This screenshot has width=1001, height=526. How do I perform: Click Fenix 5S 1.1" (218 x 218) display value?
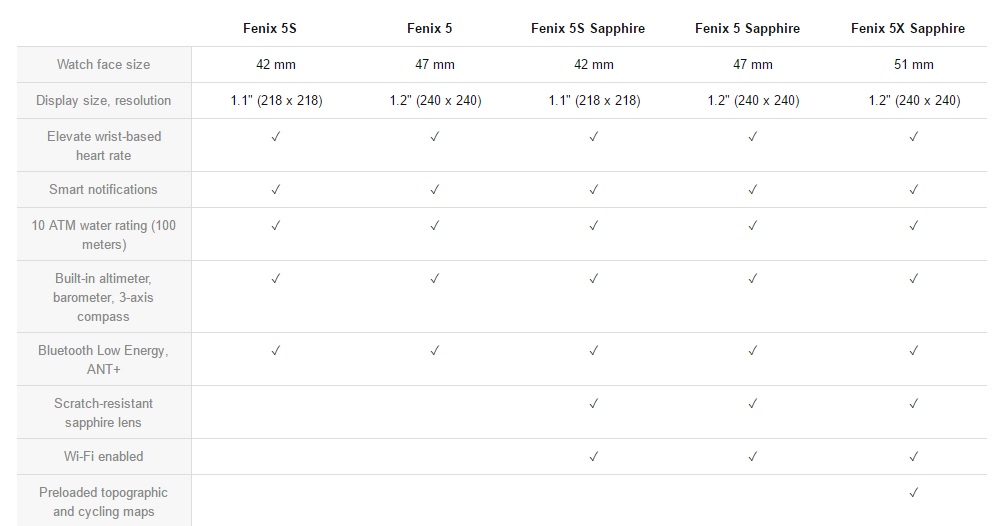click(x=276, y=100)
